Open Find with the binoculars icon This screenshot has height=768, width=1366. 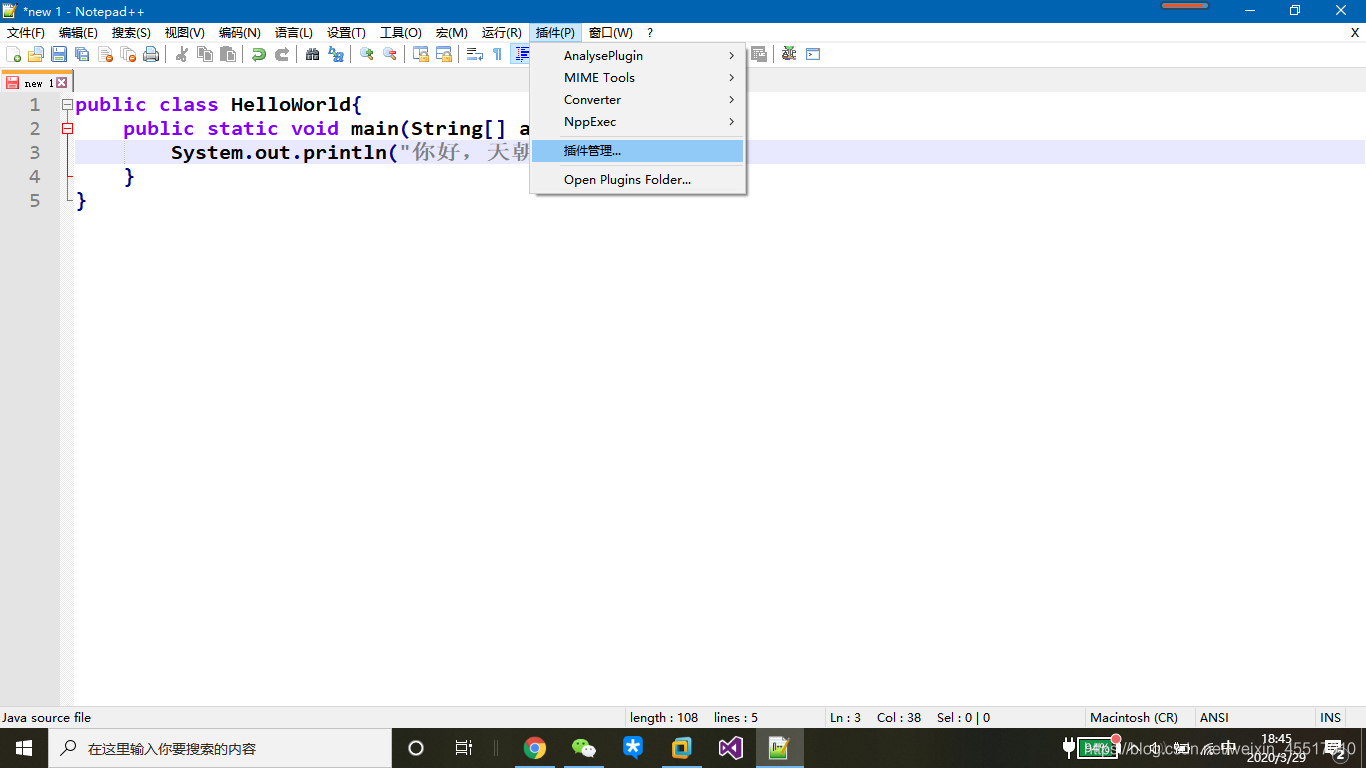[313, 54]
